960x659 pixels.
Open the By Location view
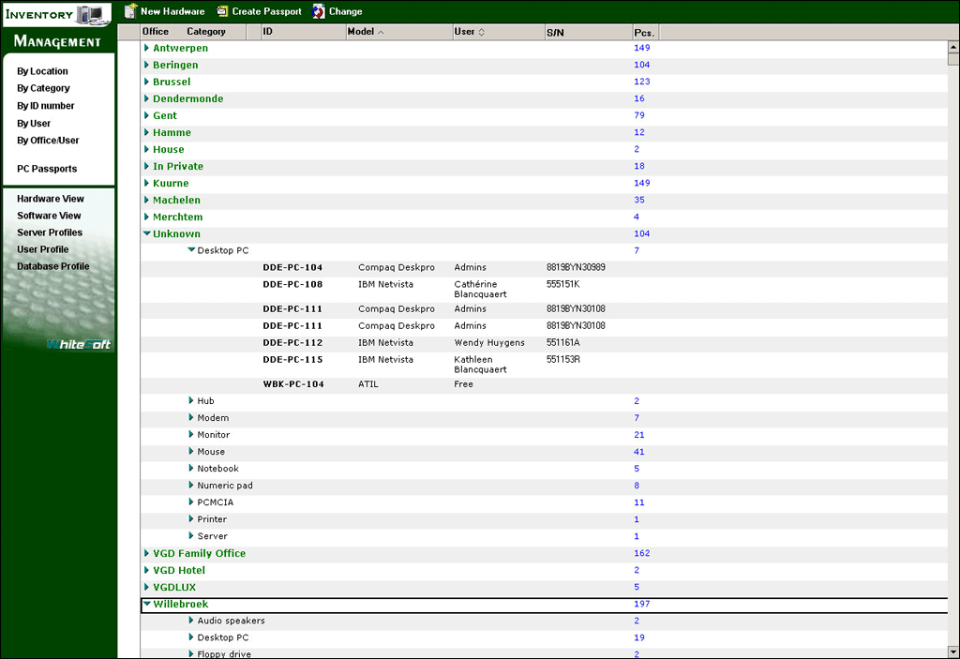[x=42, y=71]
